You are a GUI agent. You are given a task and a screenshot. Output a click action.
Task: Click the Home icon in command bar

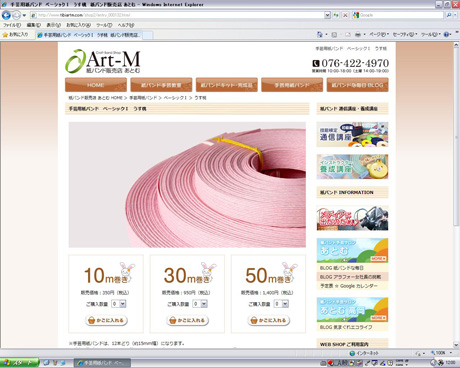pos(320,34)
